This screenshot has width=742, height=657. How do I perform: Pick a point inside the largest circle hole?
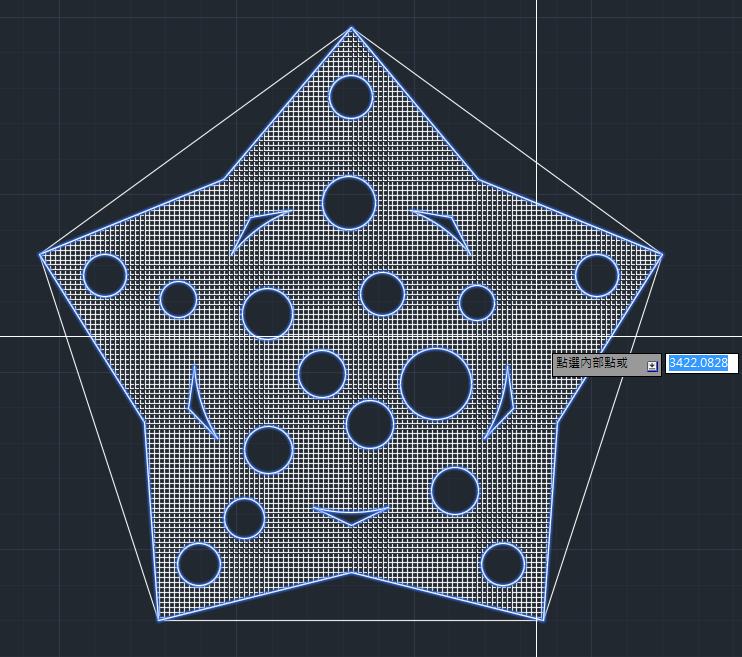436,384
